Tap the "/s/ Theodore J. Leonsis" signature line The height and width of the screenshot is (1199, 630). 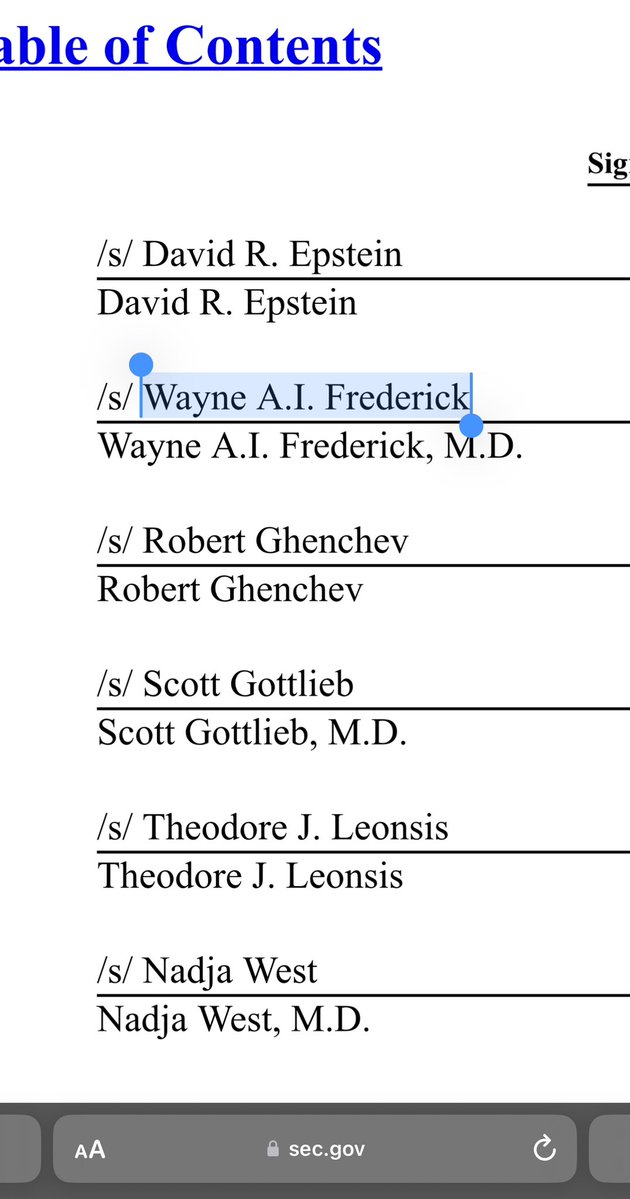coord(273,828)
